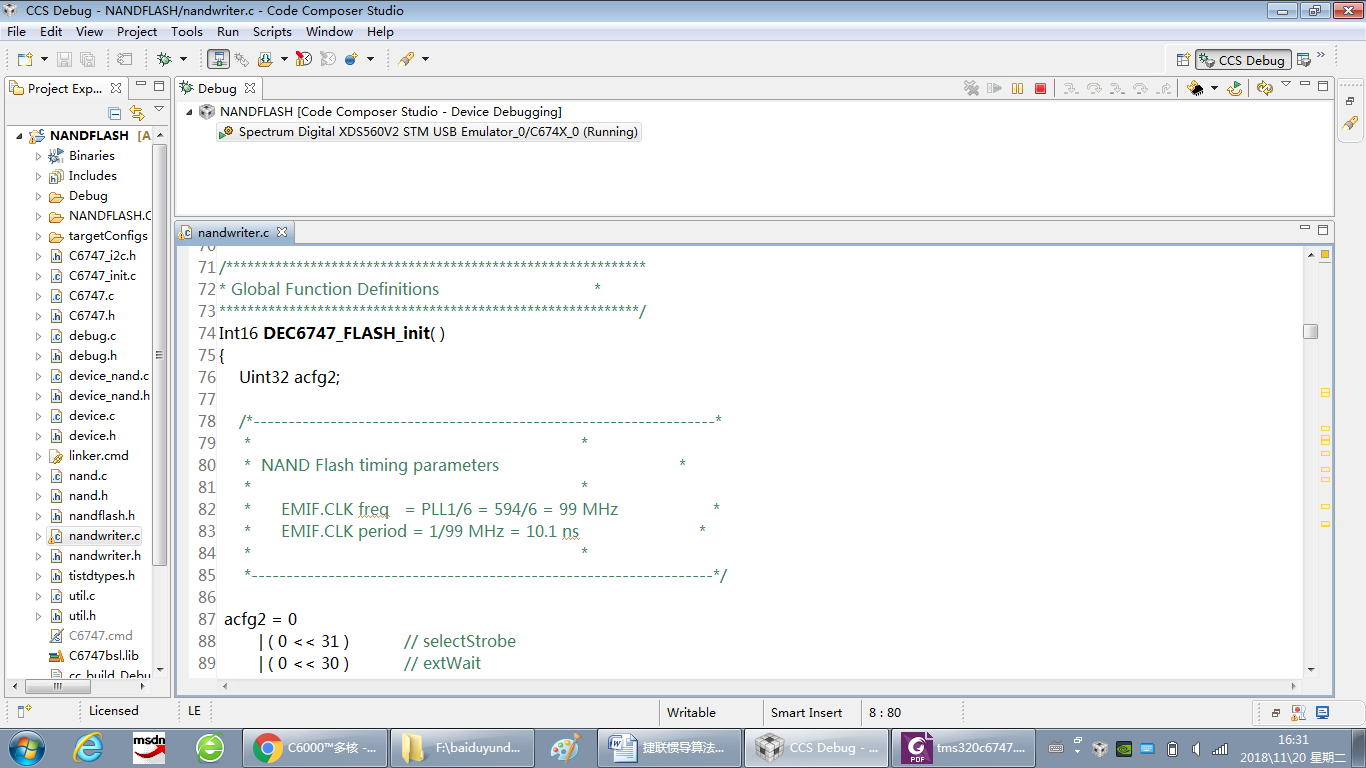Open the Run menu
This screenshot has width=1366, height=768.
pos(228,32)
